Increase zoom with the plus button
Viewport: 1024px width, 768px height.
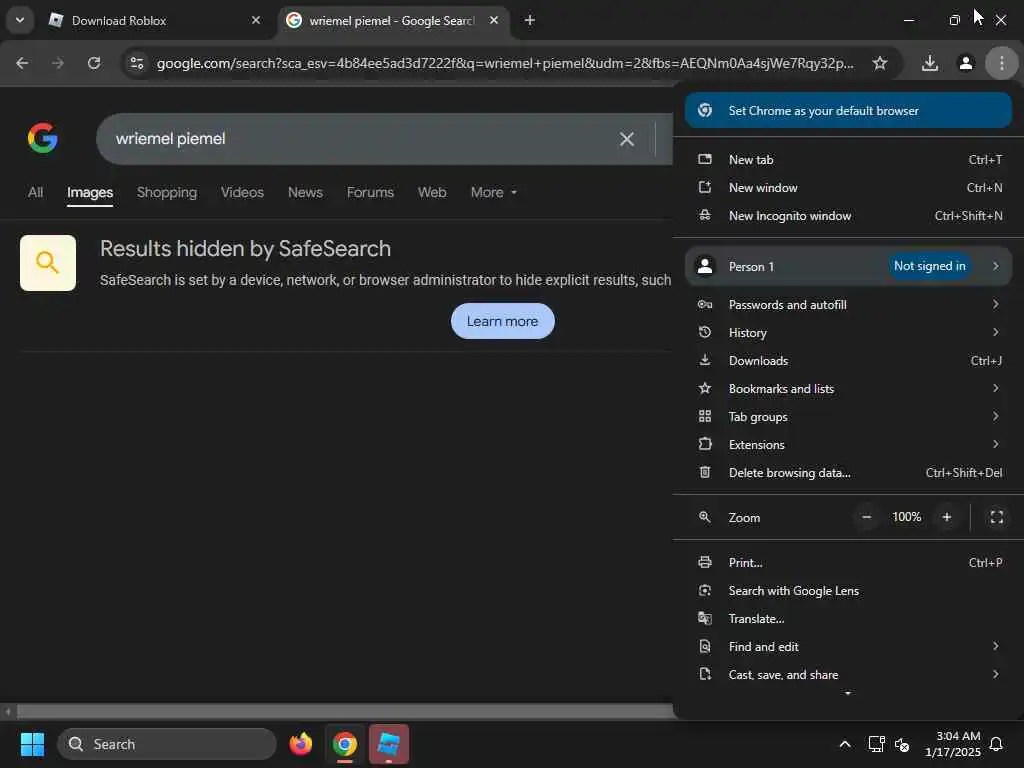947,517
